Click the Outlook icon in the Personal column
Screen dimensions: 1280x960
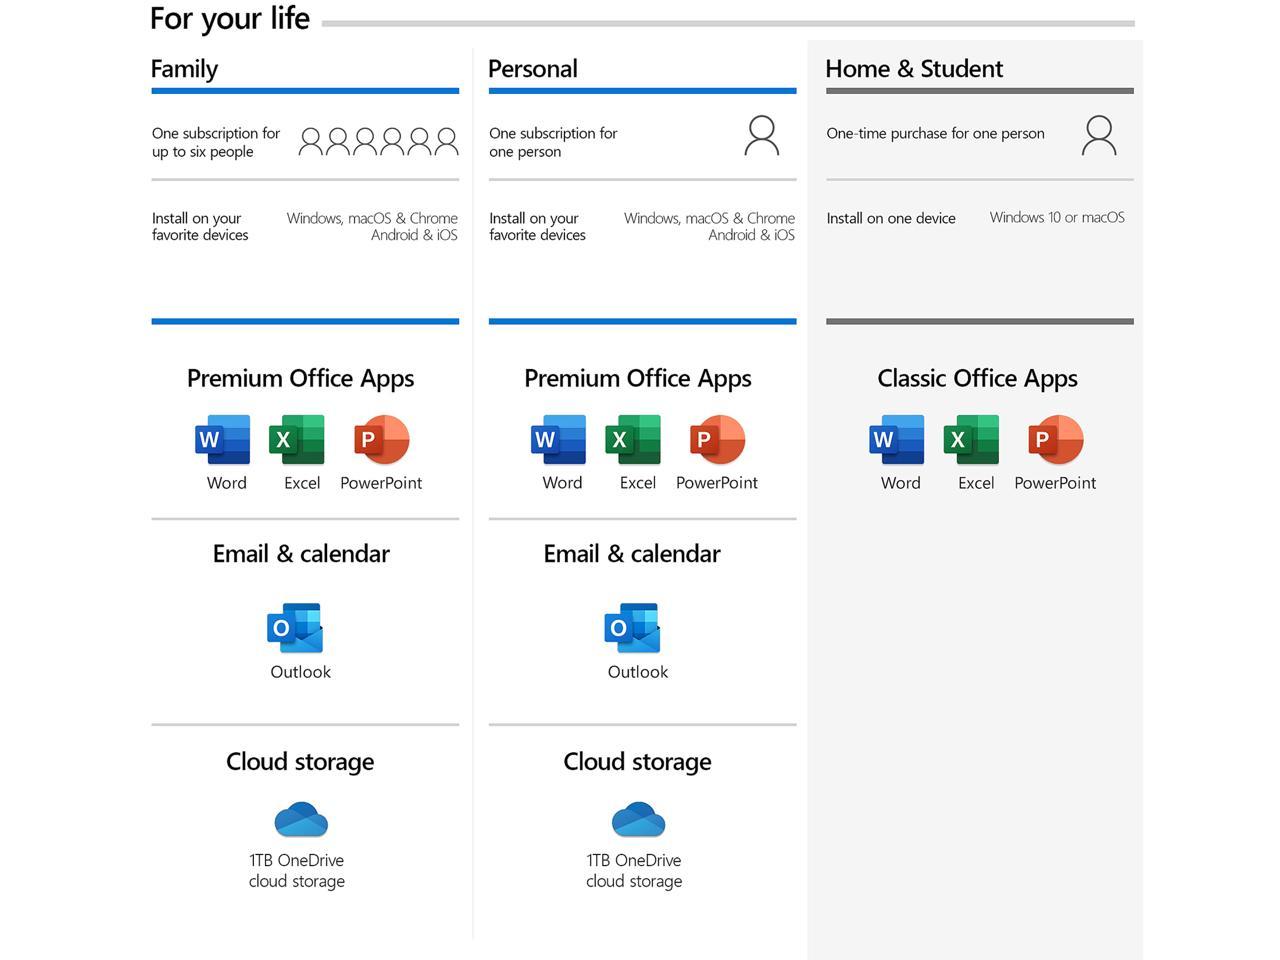coord(633,627)
